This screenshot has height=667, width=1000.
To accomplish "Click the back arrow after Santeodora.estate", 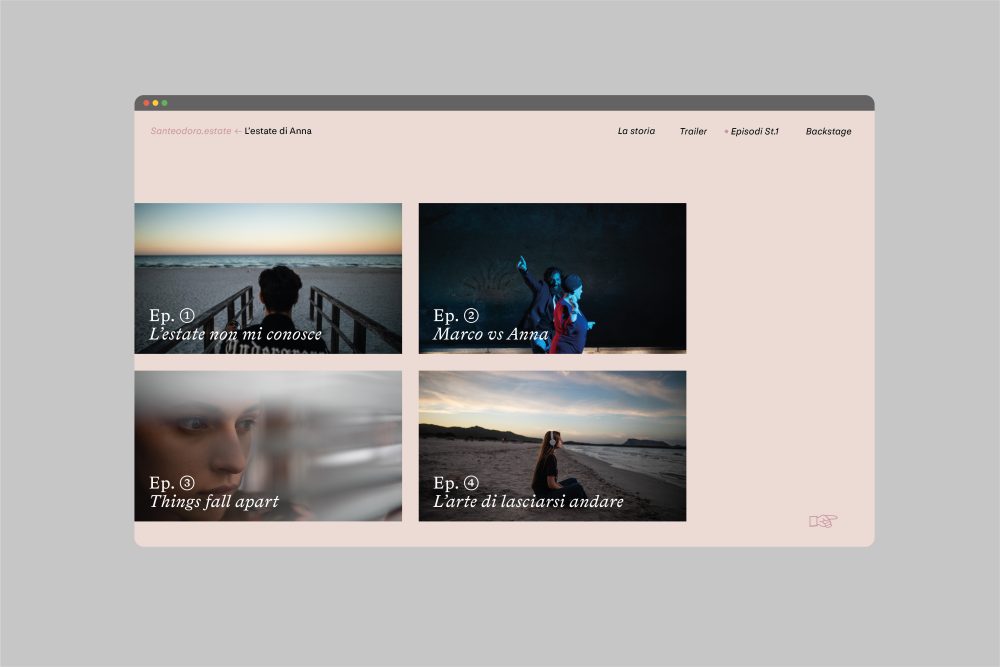I will [x=238, y=131].
